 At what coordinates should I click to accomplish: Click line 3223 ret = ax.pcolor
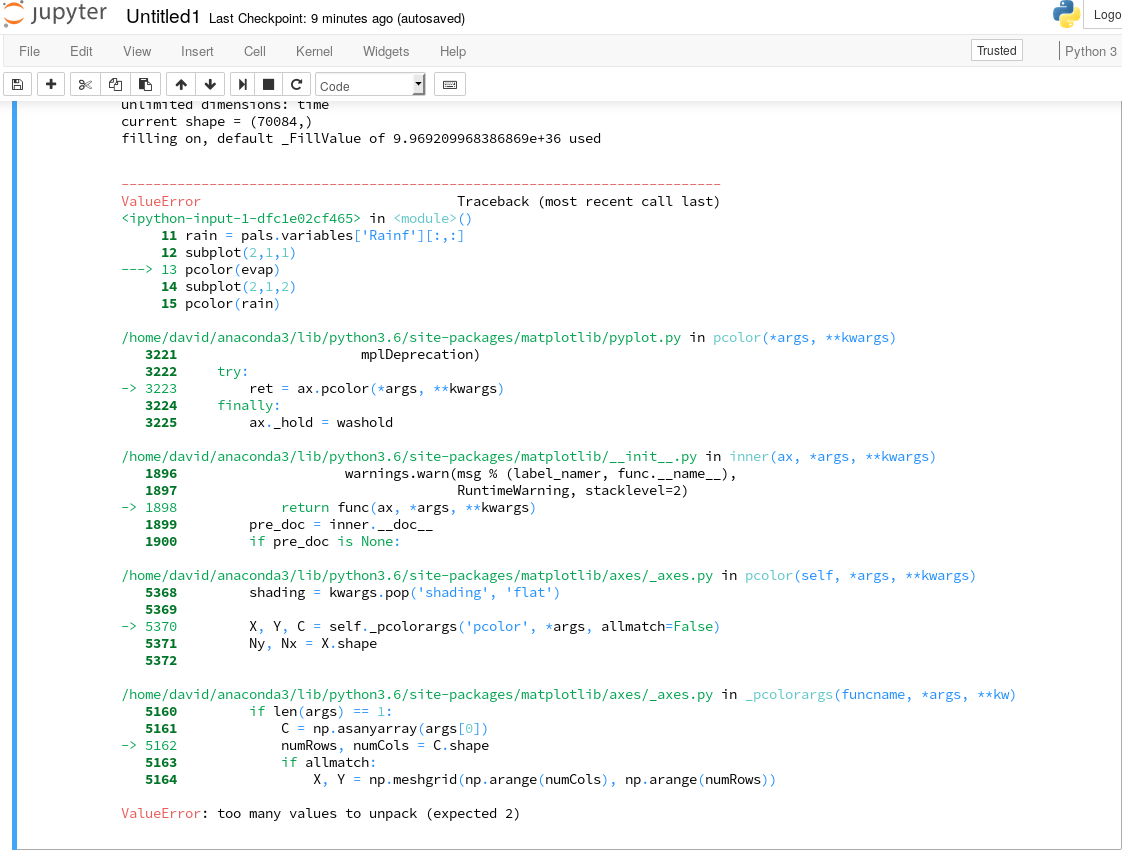[x=313, y=389]
